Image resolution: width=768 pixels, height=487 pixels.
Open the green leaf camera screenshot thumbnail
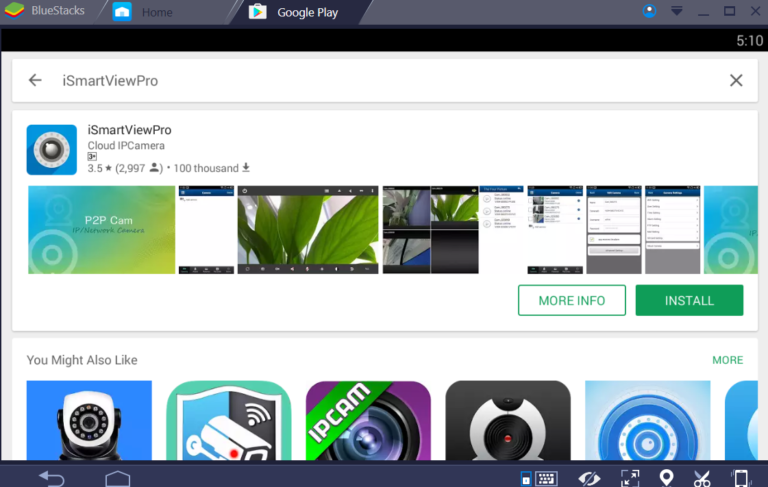pyautogui.click(x=309, y=229)
